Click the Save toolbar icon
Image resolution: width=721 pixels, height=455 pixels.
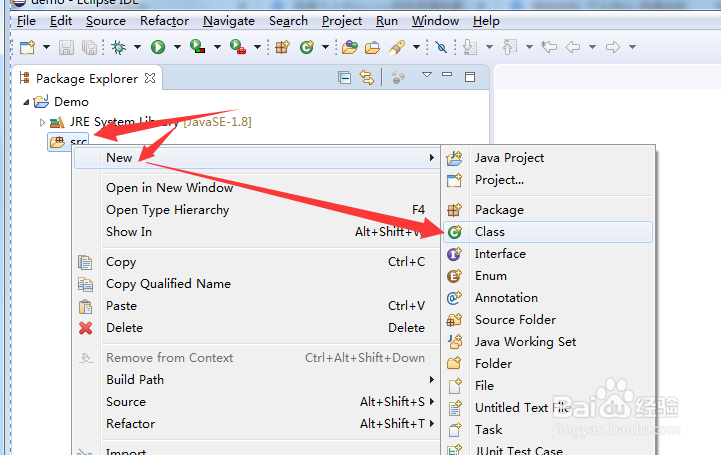tap(67, 47)
